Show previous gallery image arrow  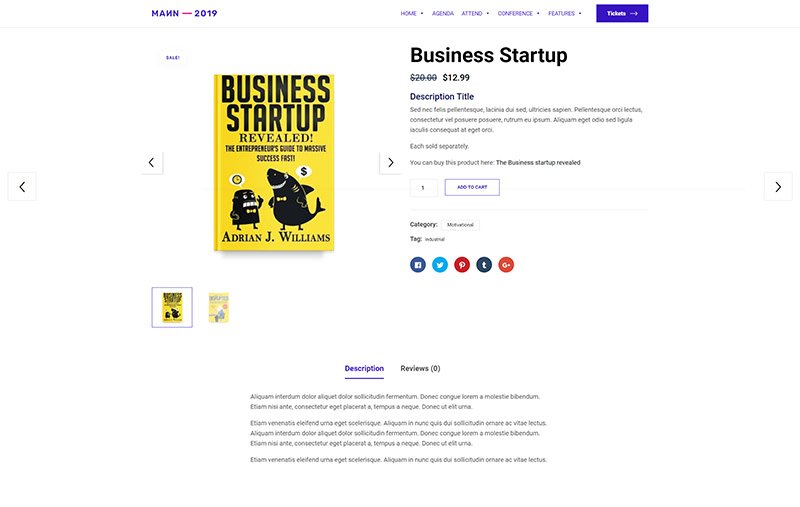(x=152, y=163)
